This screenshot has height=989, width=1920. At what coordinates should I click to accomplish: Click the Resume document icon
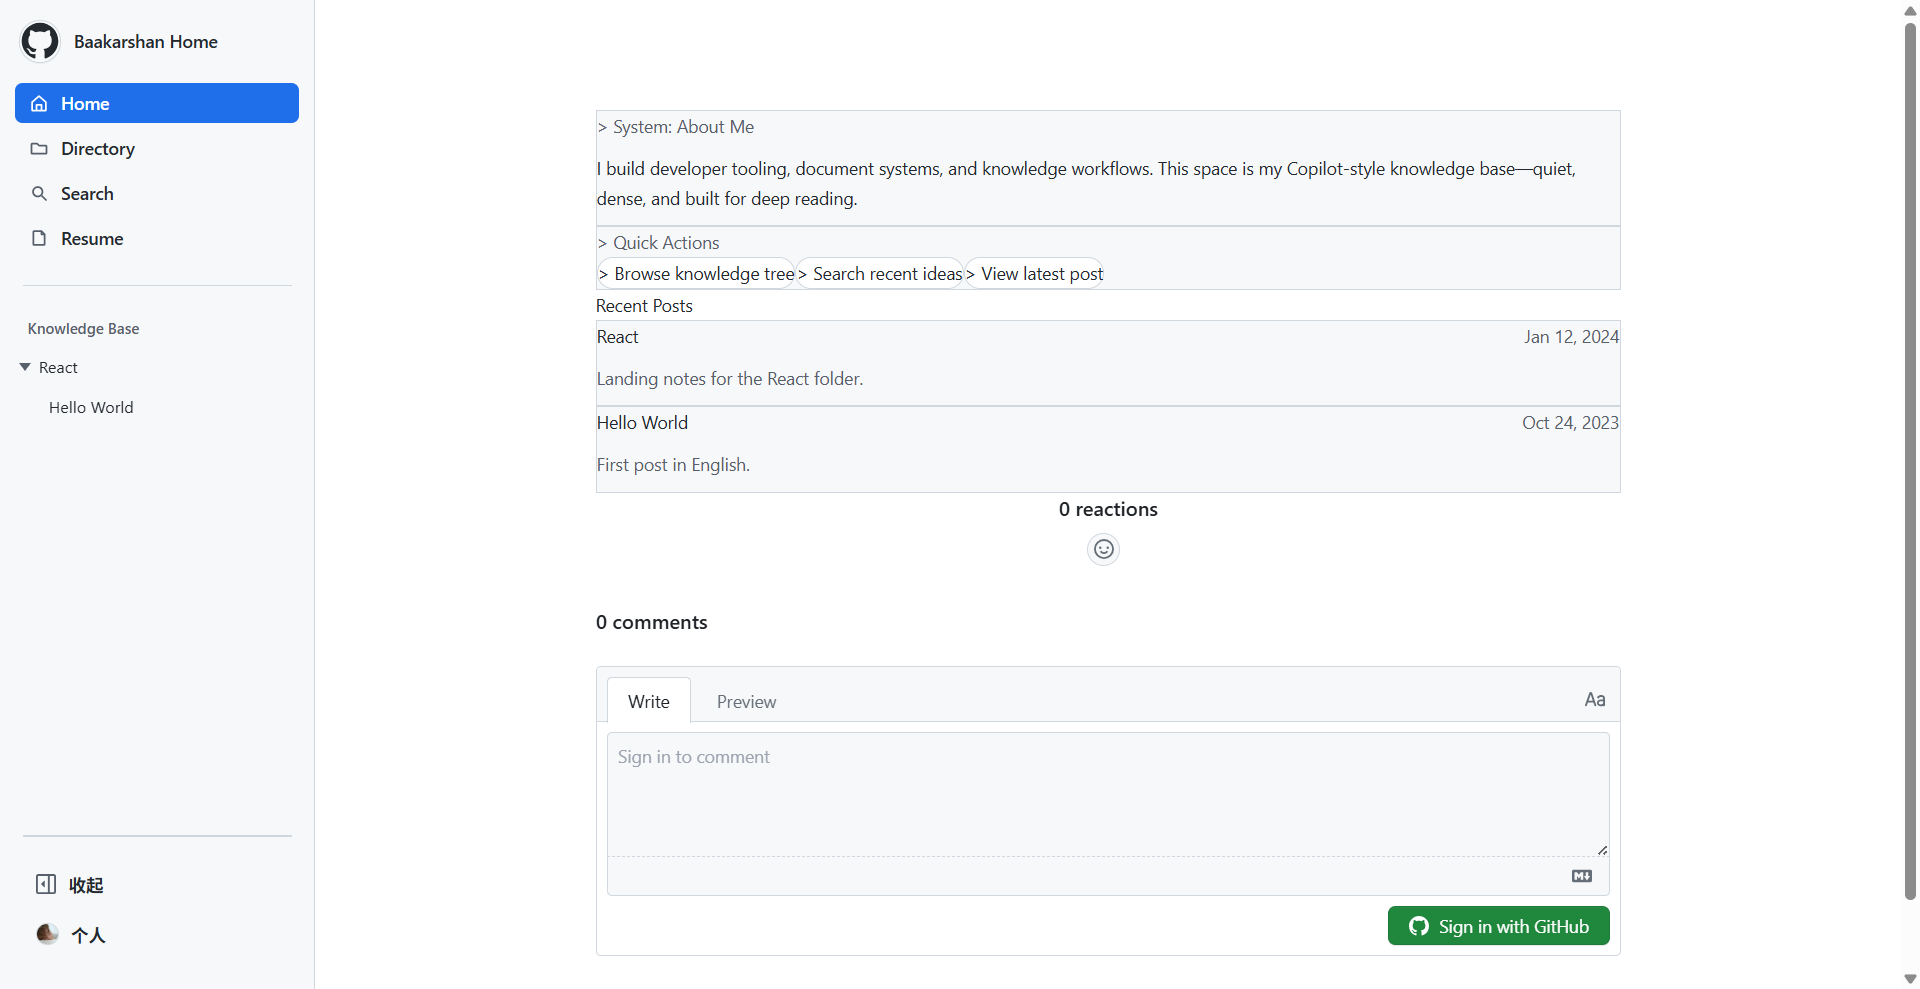tap(39, 239)
